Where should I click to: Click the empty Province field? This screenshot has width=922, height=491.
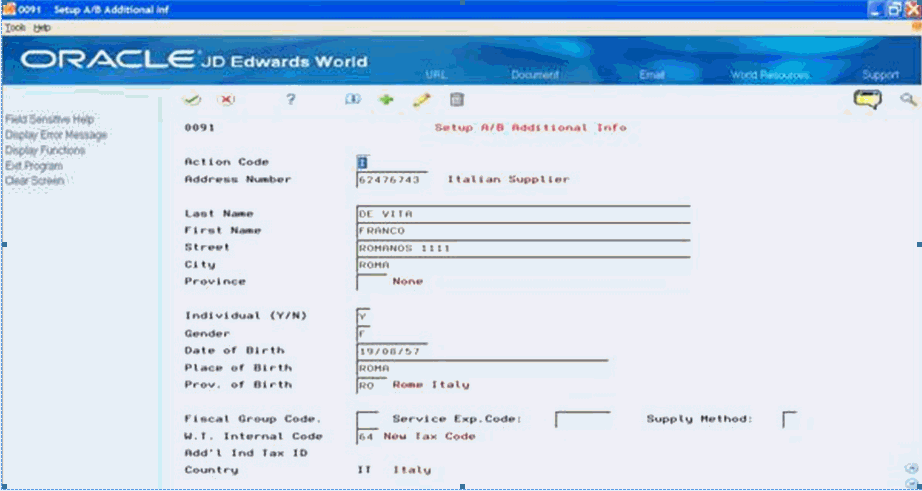[372, 282]
